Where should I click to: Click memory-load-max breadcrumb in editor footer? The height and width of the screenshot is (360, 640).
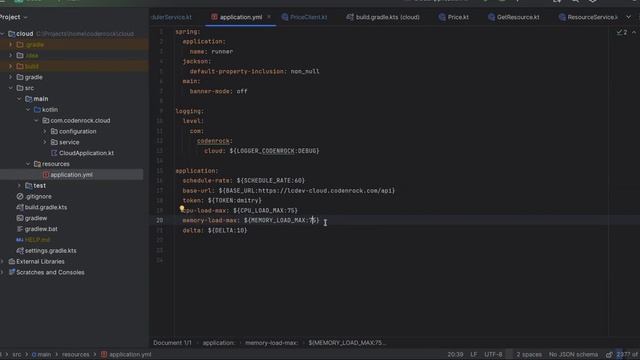point(271,343)
